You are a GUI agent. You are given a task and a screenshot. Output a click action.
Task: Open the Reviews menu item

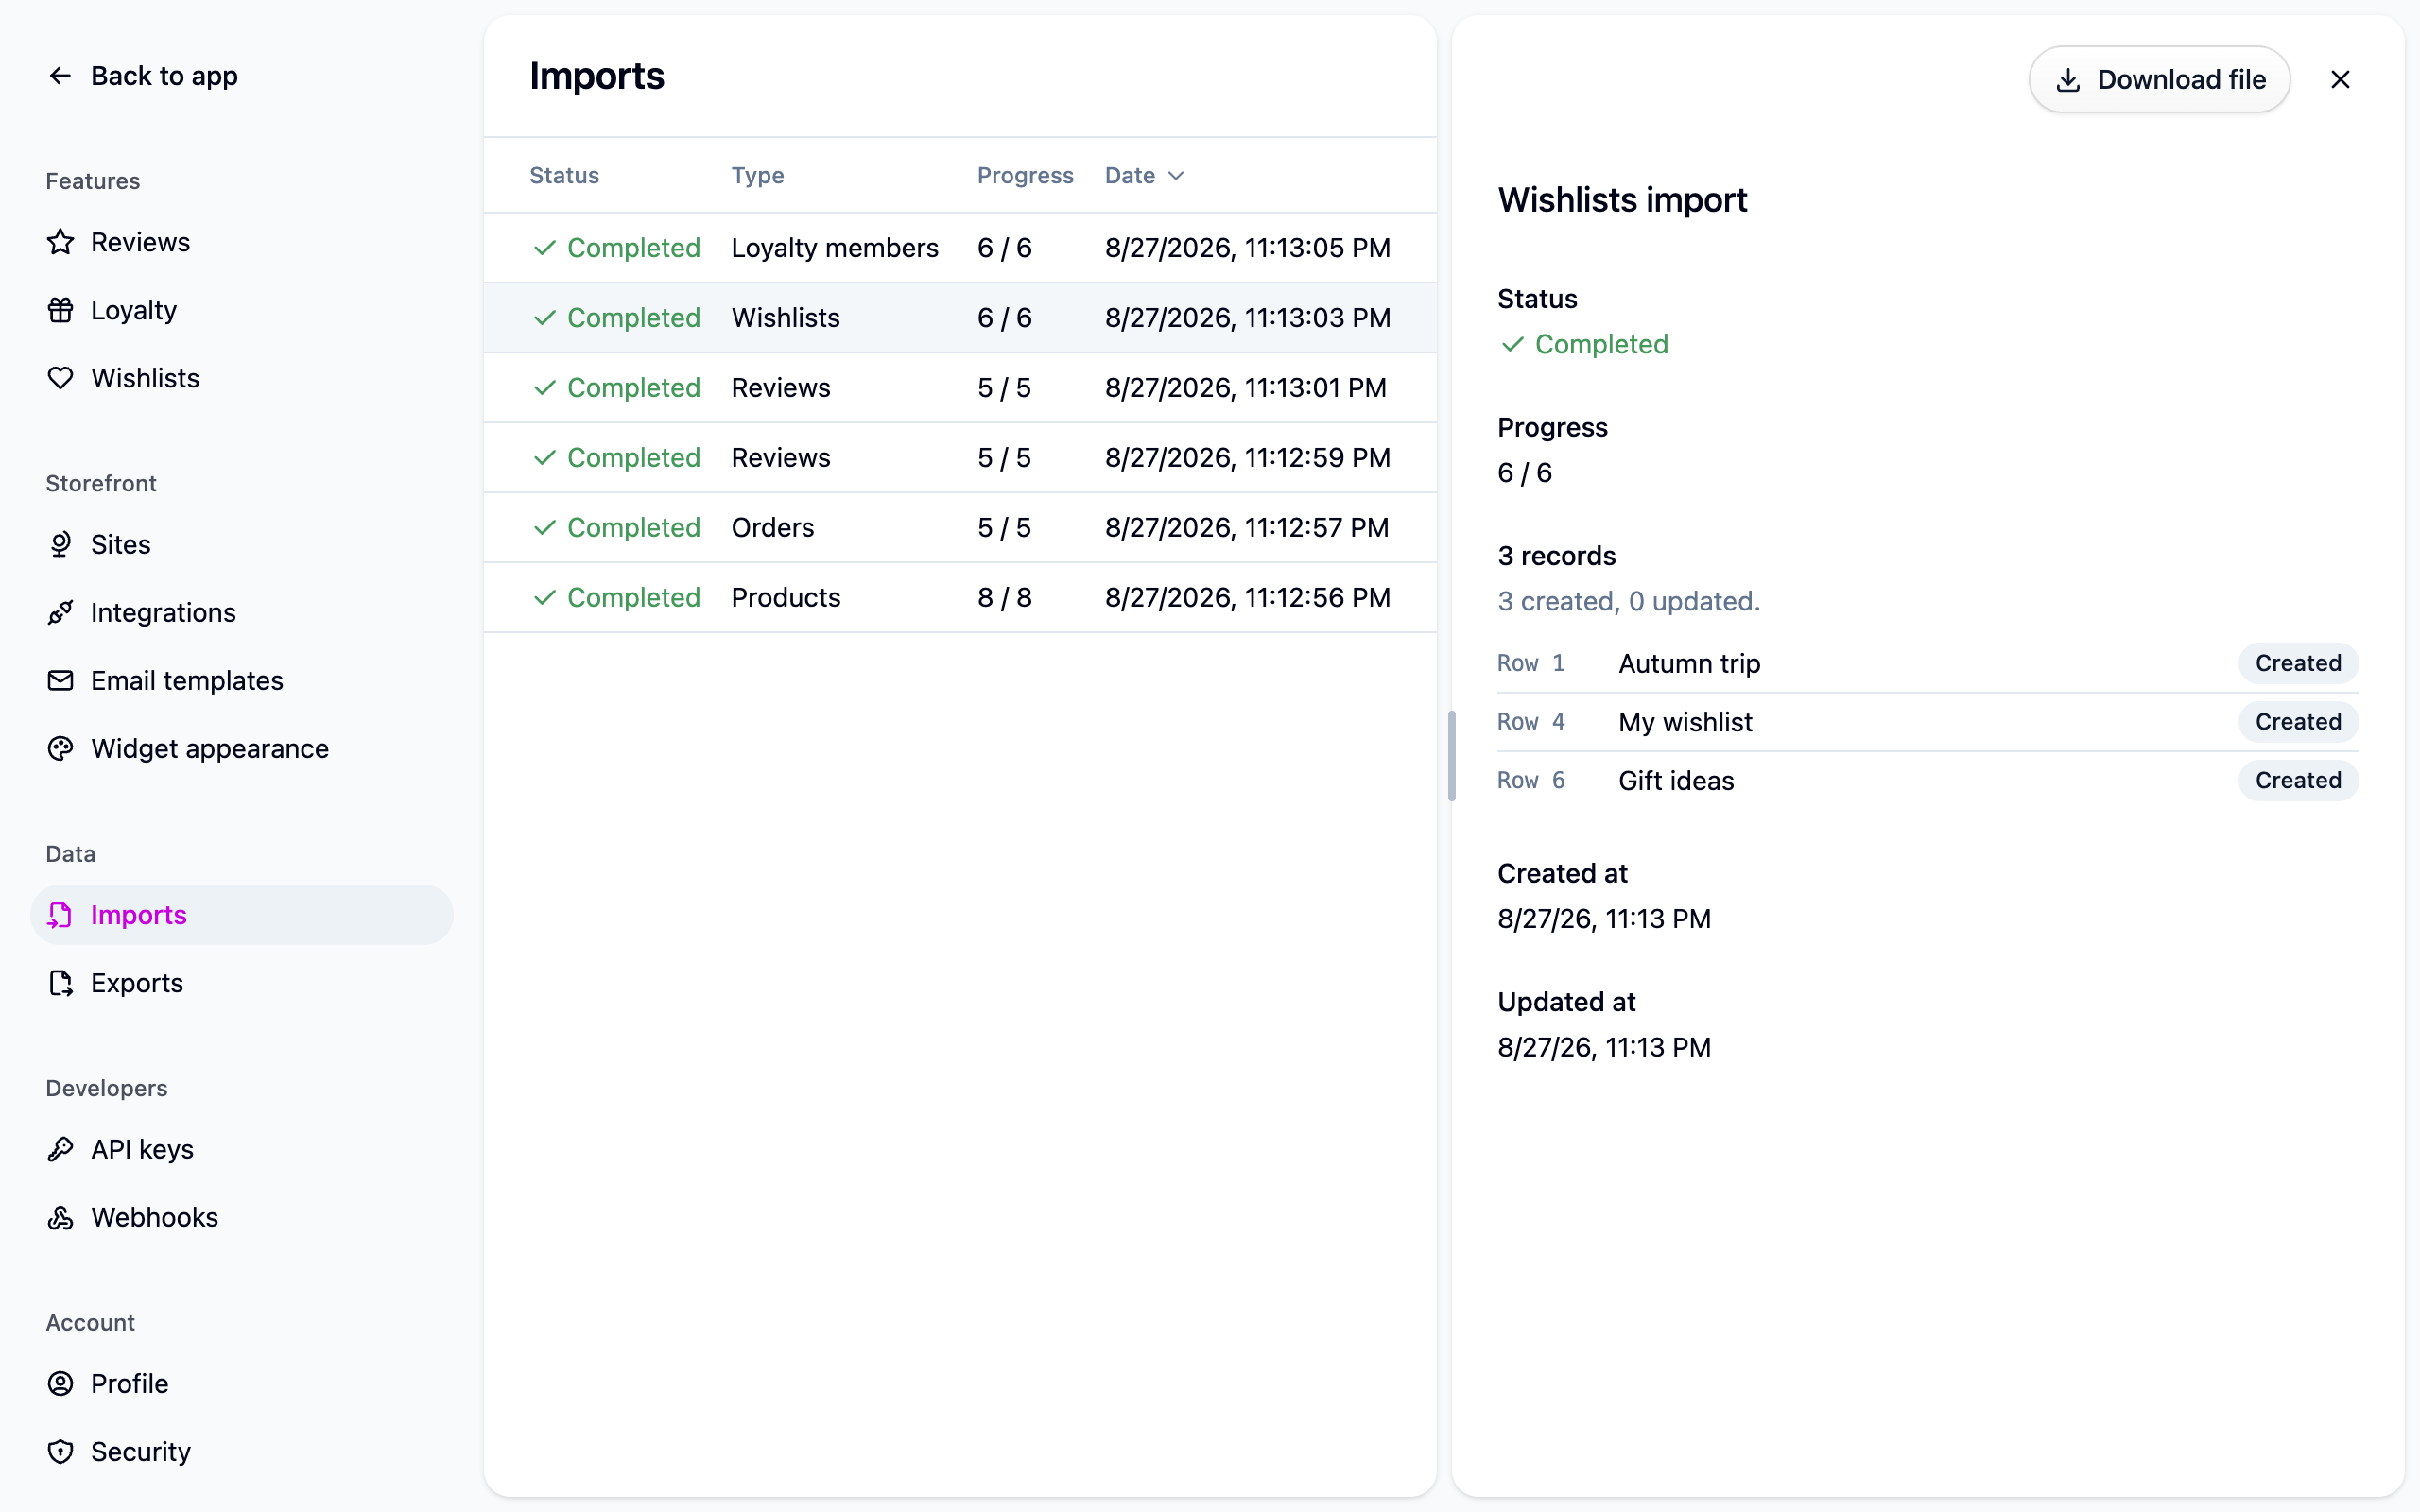242,242
